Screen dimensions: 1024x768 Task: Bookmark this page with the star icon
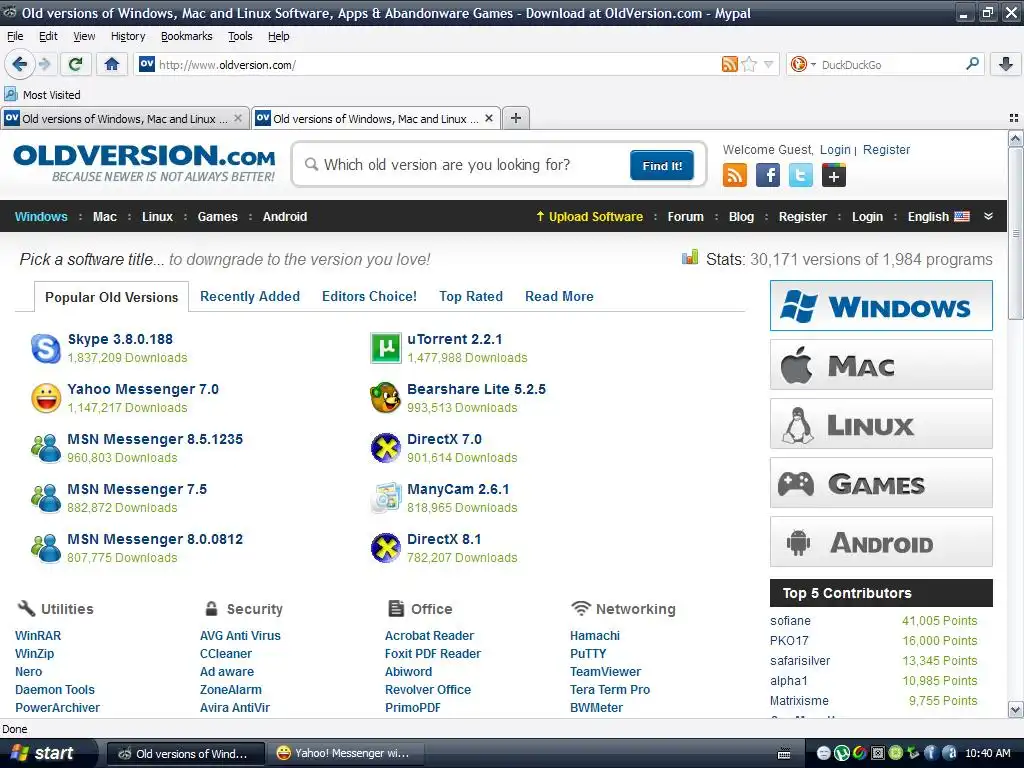[x=749, y=64]
